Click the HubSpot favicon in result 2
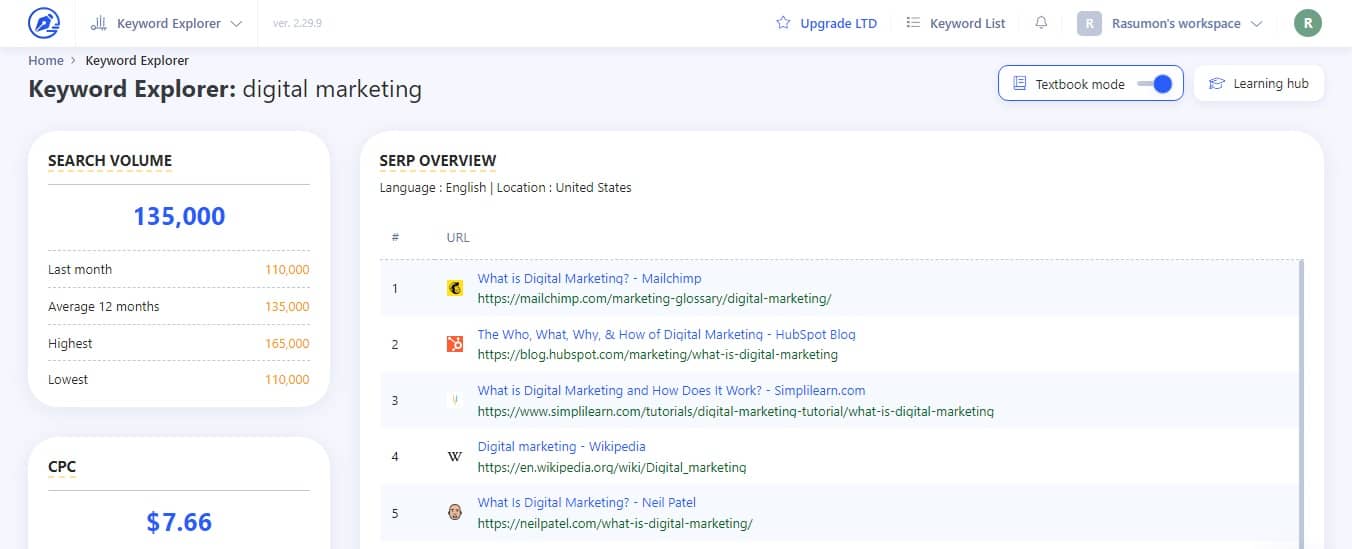This screenshot has width=1352, height=549. coord(455,344)
